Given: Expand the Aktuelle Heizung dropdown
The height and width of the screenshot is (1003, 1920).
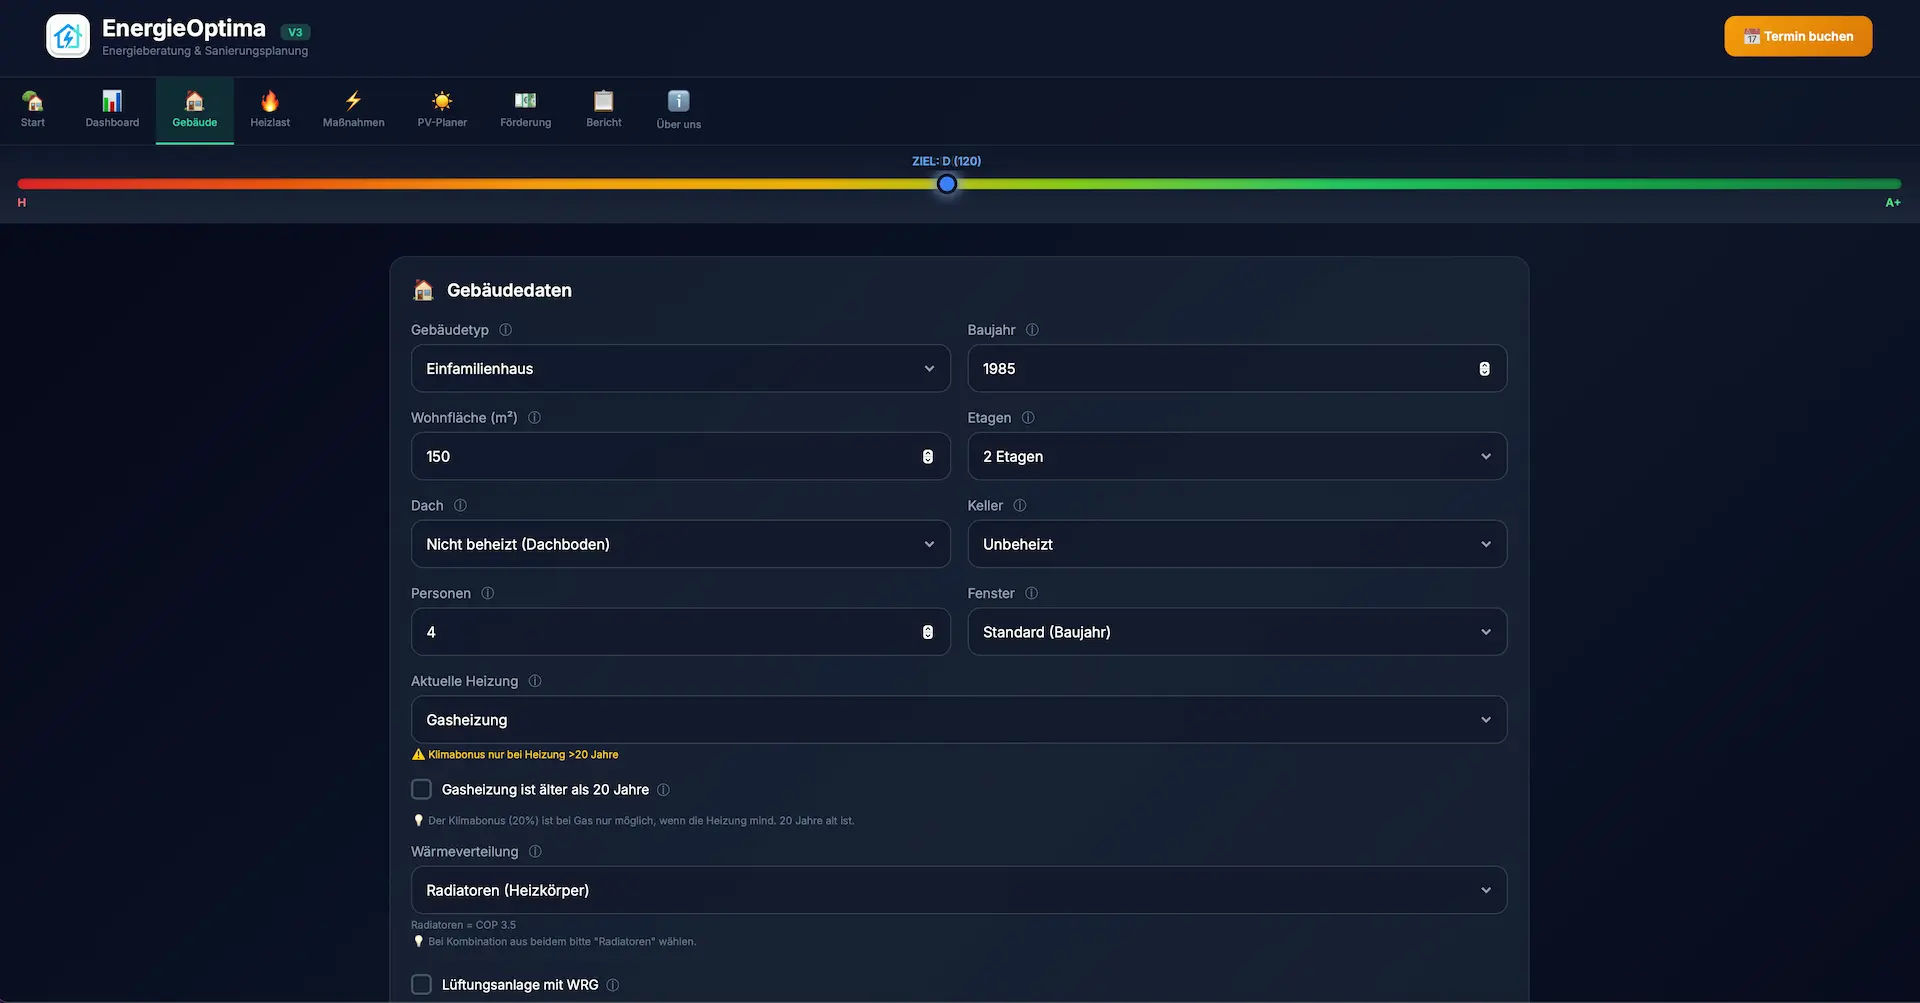Looking at the screenshot, I should pos(958,720).
